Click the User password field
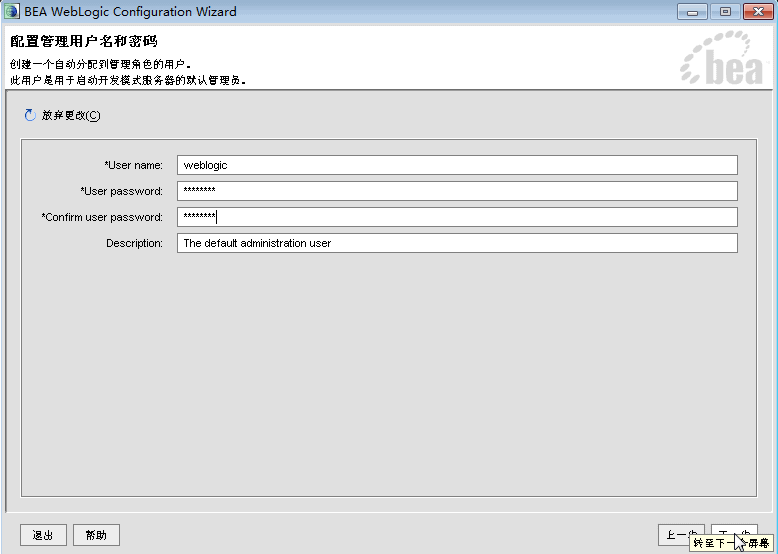The height and width of the screenshot is (554, 778). click(457, 191)
